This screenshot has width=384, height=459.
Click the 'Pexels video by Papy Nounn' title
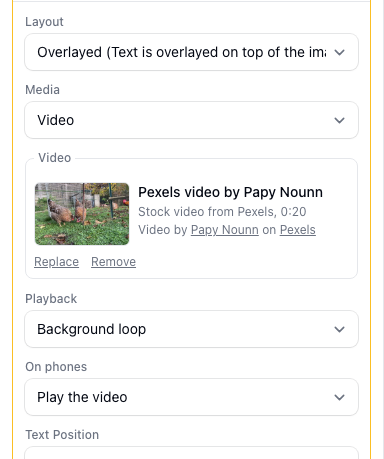[231, 192]
